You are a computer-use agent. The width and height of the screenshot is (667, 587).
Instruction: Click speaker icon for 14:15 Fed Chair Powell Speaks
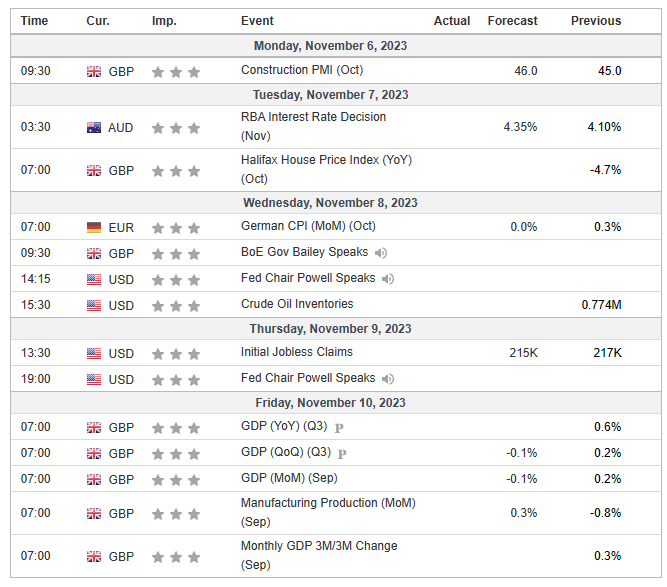(387, 279)
